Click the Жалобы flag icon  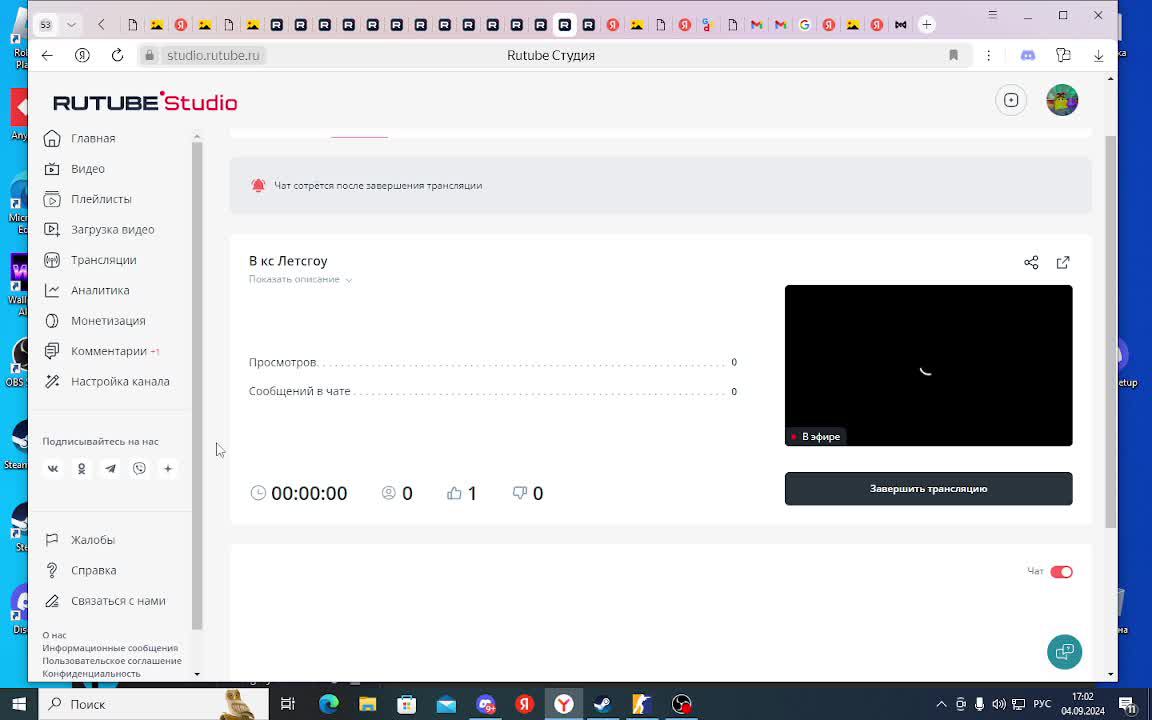point(51,540)
